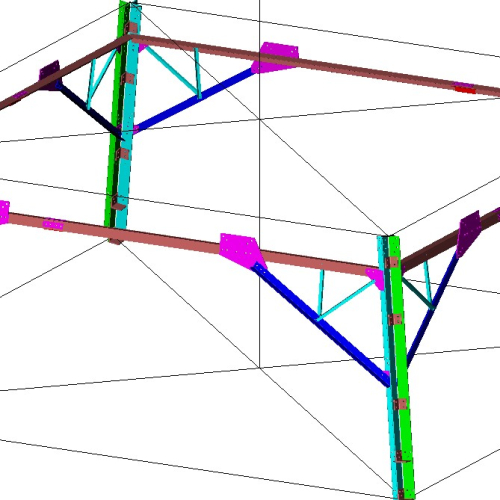Click the dark teal strut beside right column
500x500 pixels.
[x=418, y=293]
